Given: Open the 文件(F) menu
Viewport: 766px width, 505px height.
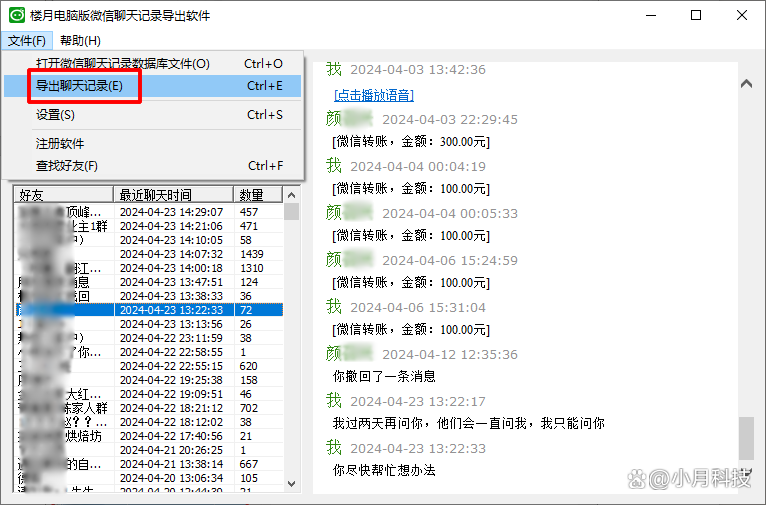Looking at the screenshot, I should click(27, 41).
